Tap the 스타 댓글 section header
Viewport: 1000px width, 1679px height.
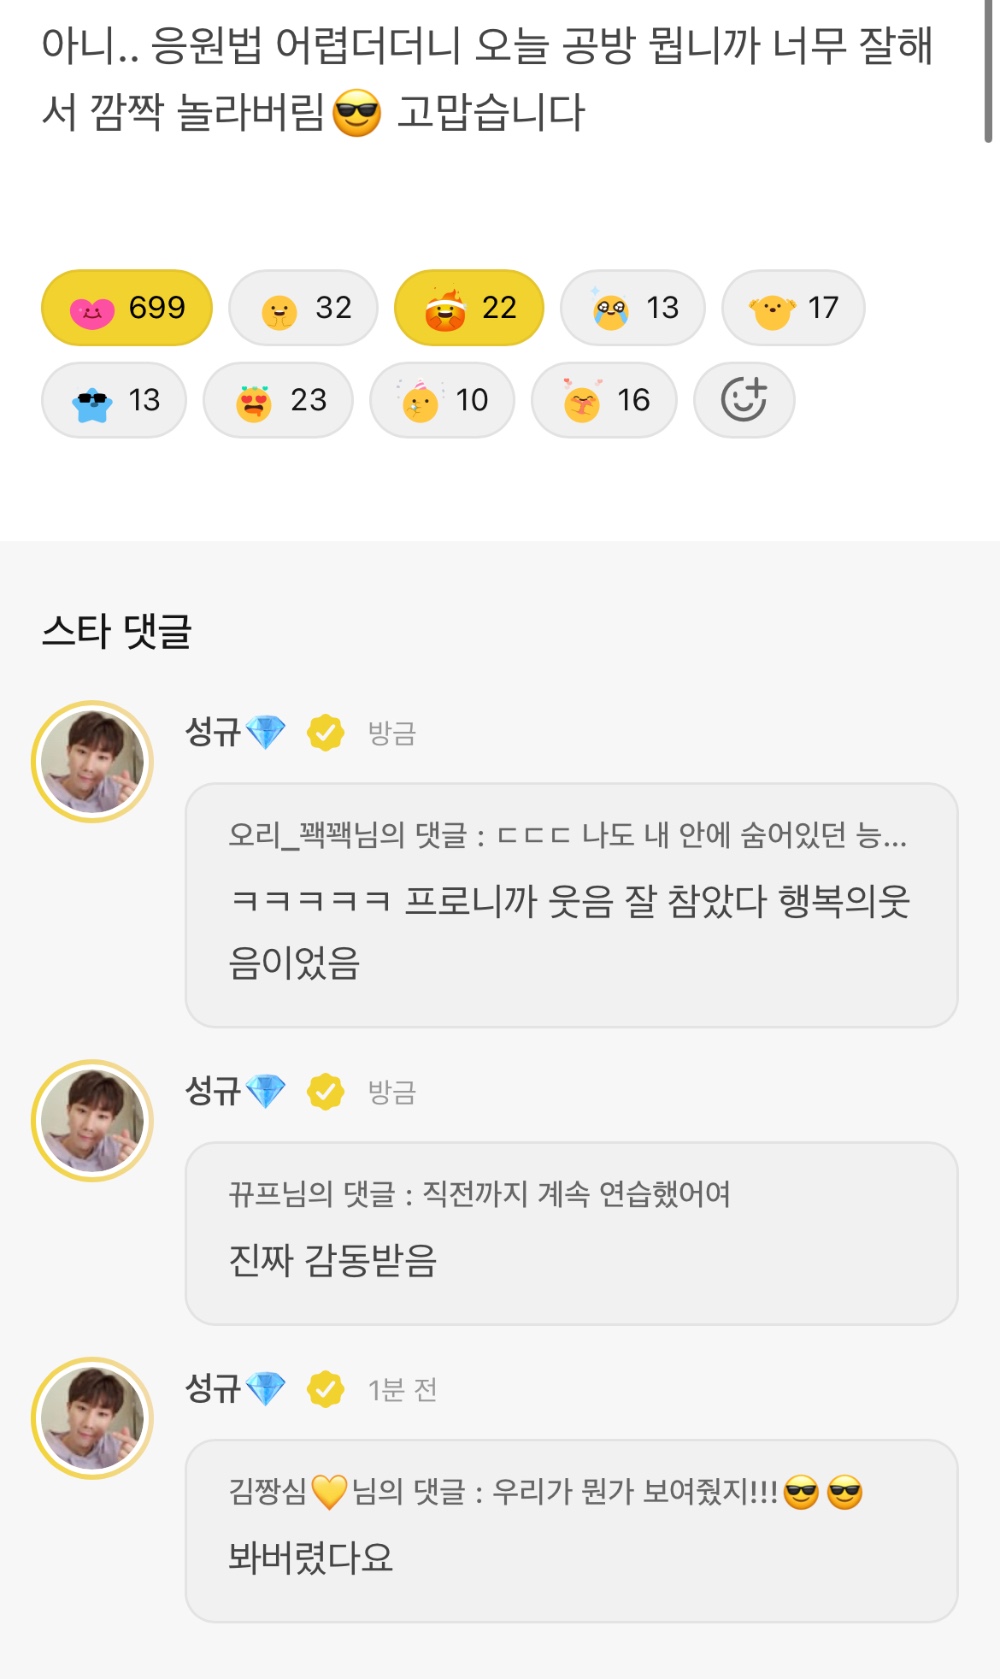pos(117,631)
